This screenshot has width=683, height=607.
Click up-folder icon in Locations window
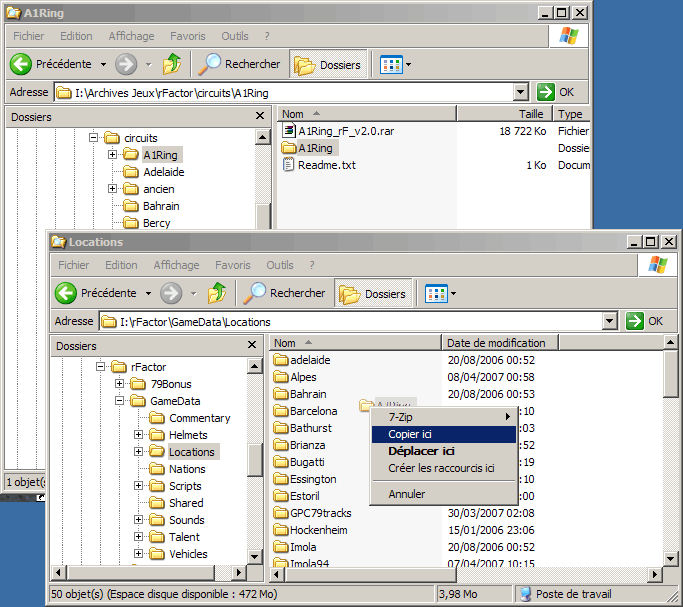(217, 293)
